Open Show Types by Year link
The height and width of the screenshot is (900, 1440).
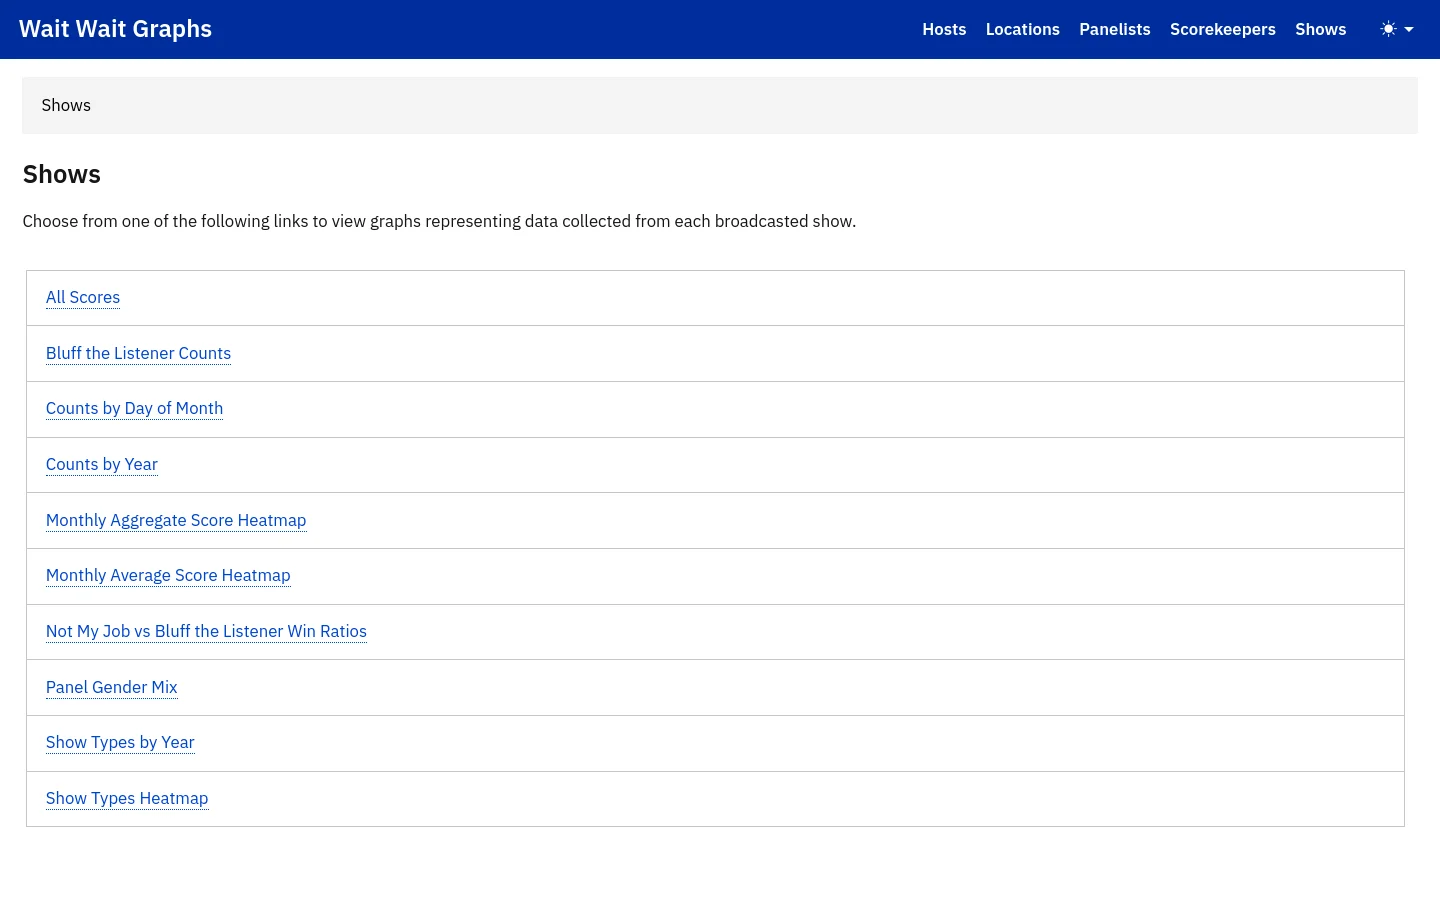(x=120, y=742)
